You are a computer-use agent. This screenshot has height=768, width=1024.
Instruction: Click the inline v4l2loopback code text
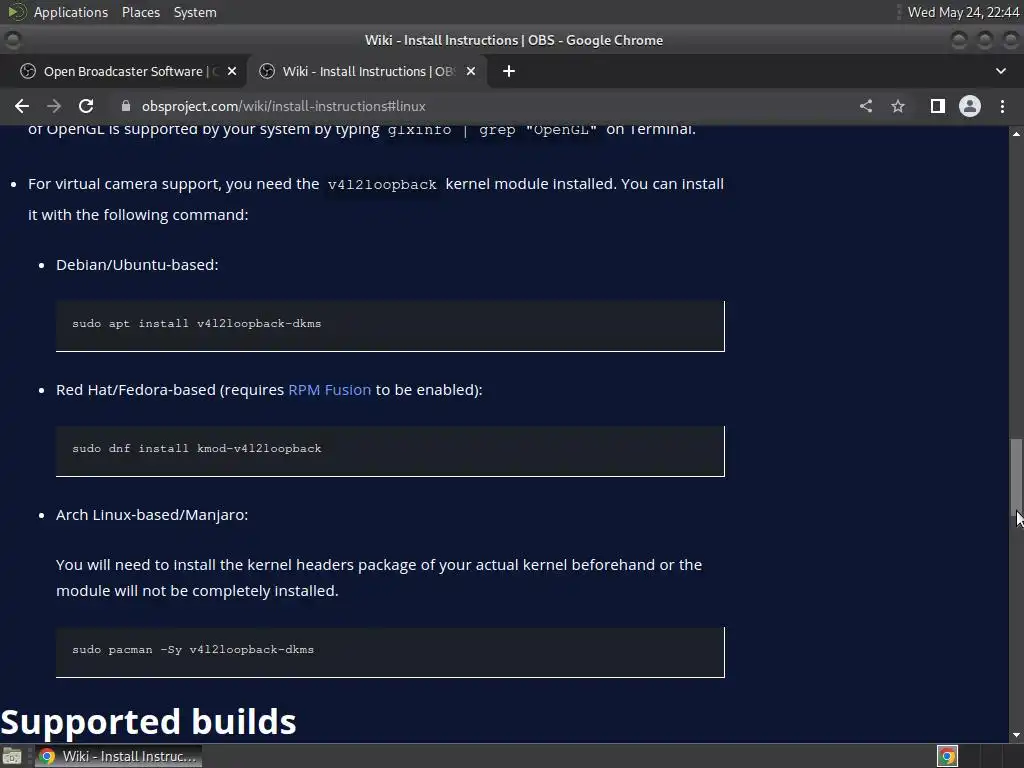point(382,185)
